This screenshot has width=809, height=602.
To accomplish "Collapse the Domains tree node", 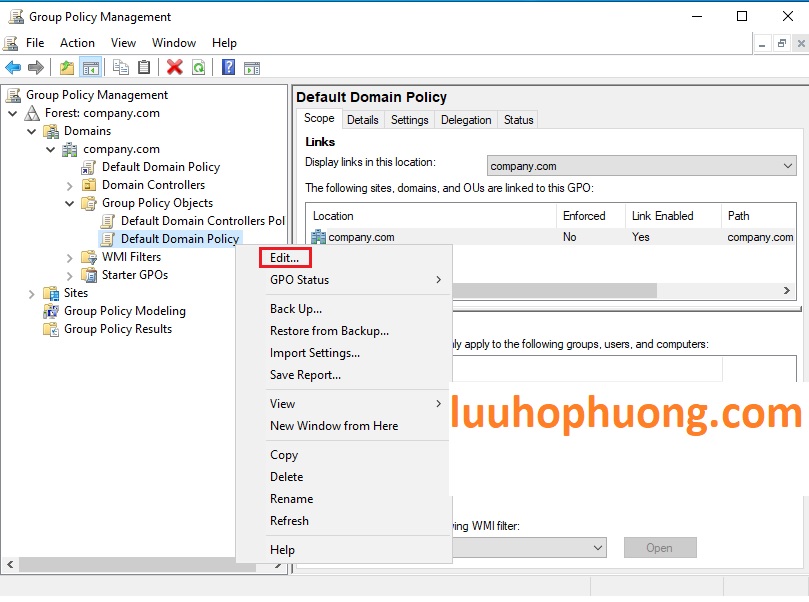I will click(x=32, y=130).
